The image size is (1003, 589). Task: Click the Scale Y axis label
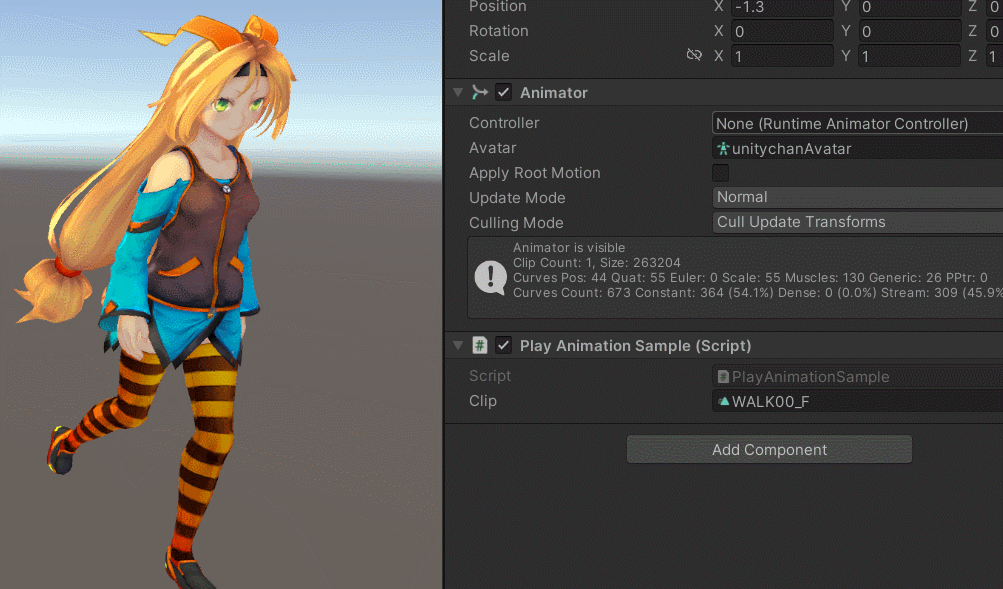coord(846,56)
